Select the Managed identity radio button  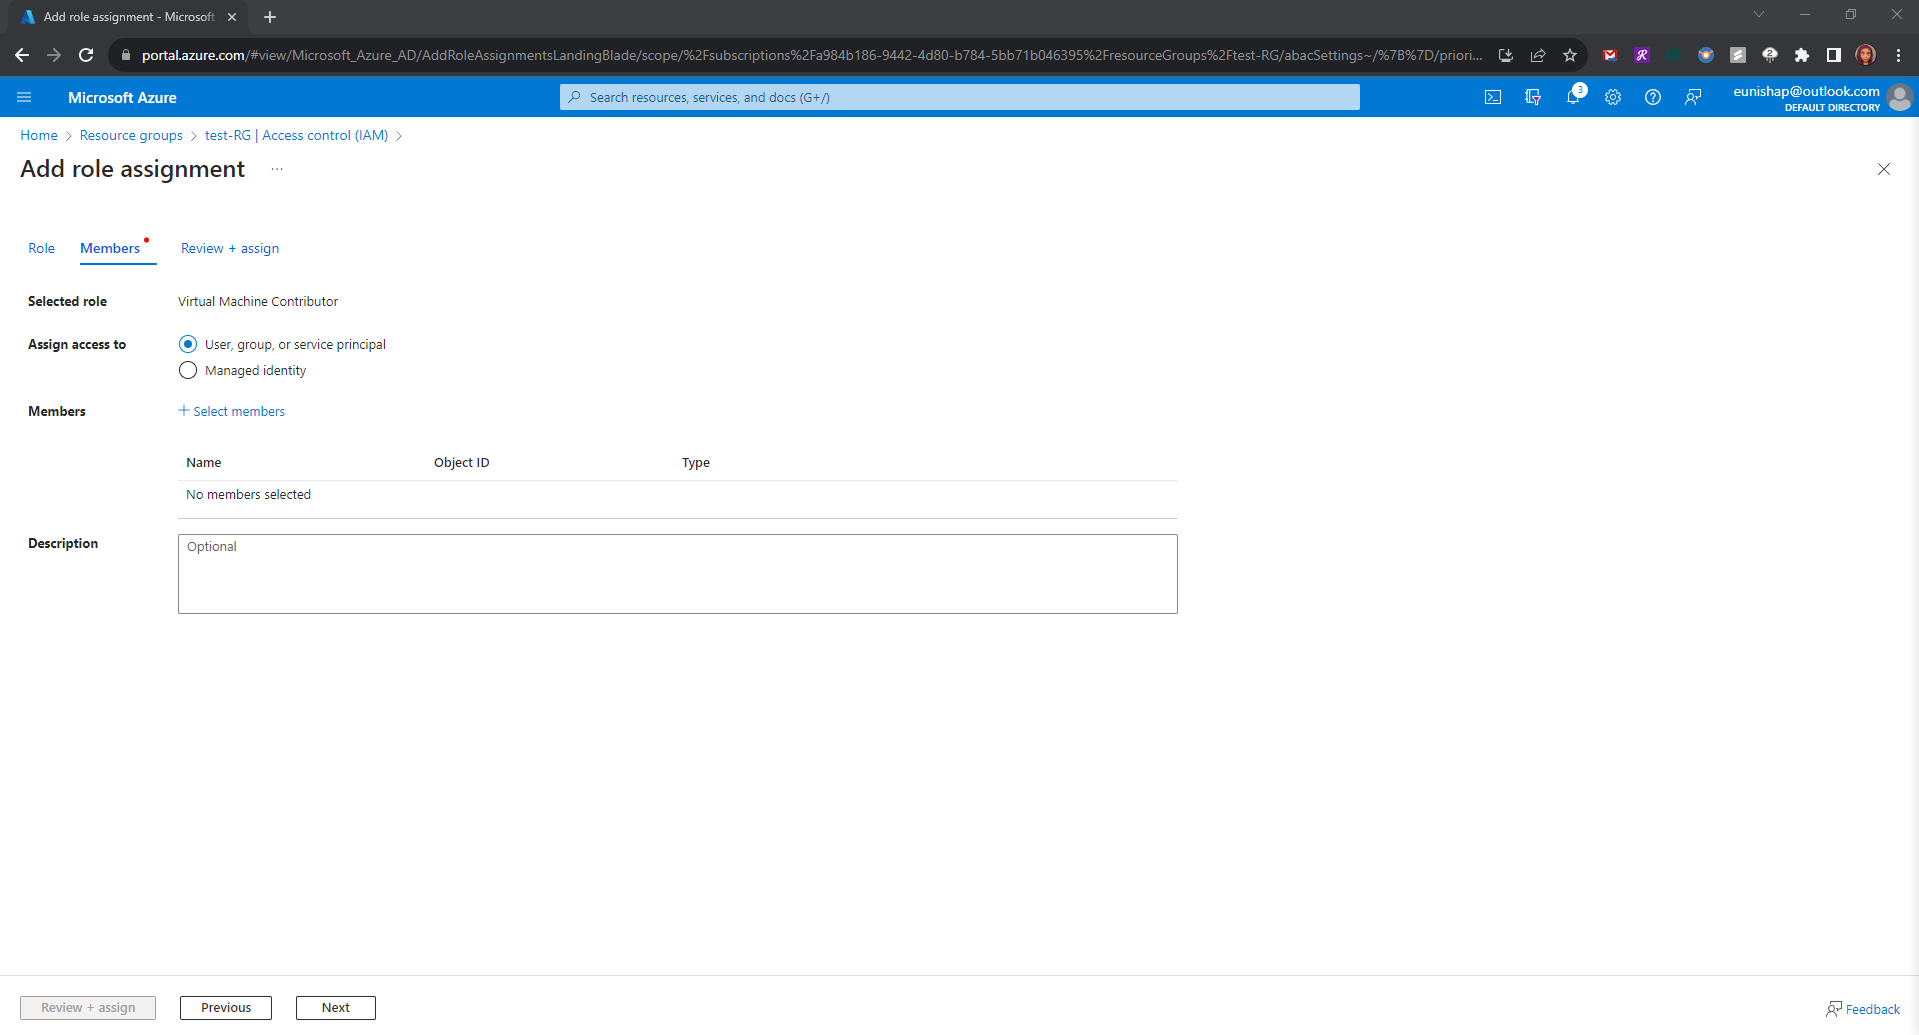188,370
